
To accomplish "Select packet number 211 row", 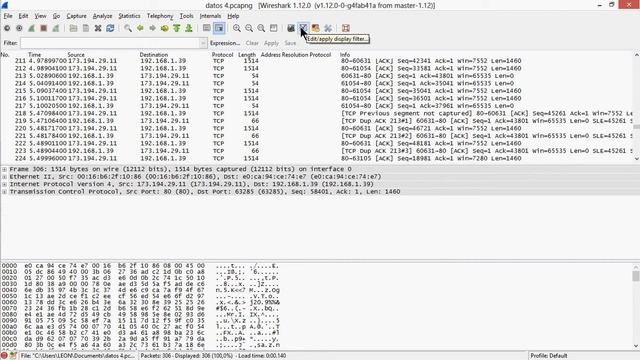I will [x=318, y=60].
